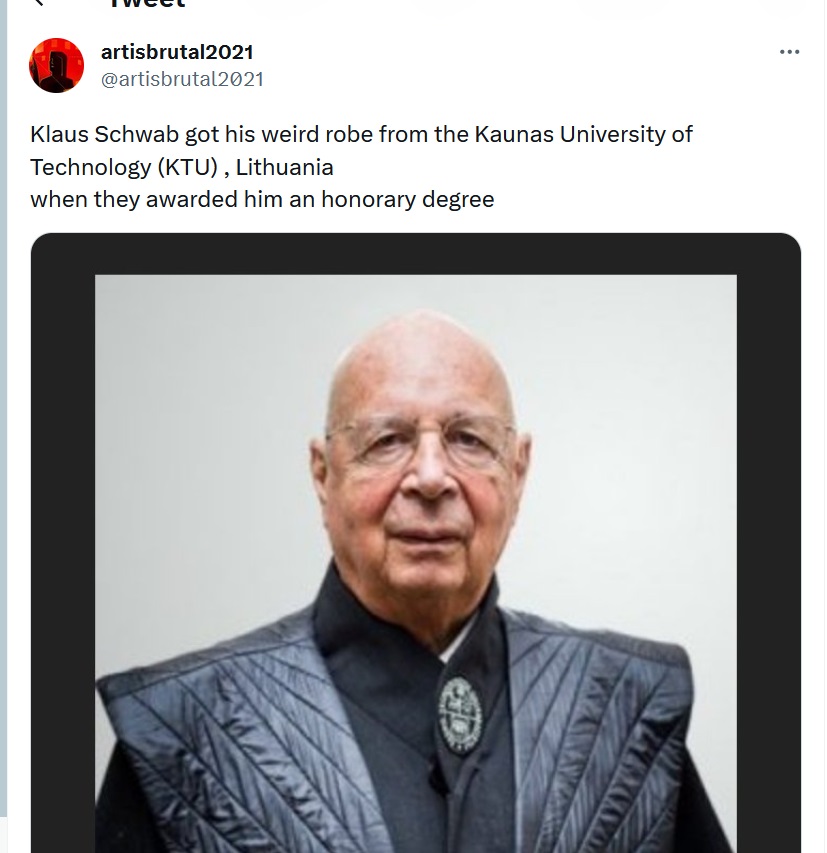Screen dimensions: 827x853
Task: Open the three-dot more options menu
Action: pos(789,52)
